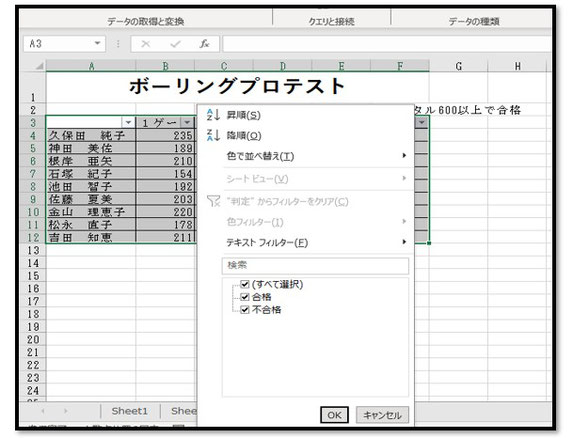Switch to the Sheet1 tab
Viewport: 573px width, 438px height.
point(130,411)
